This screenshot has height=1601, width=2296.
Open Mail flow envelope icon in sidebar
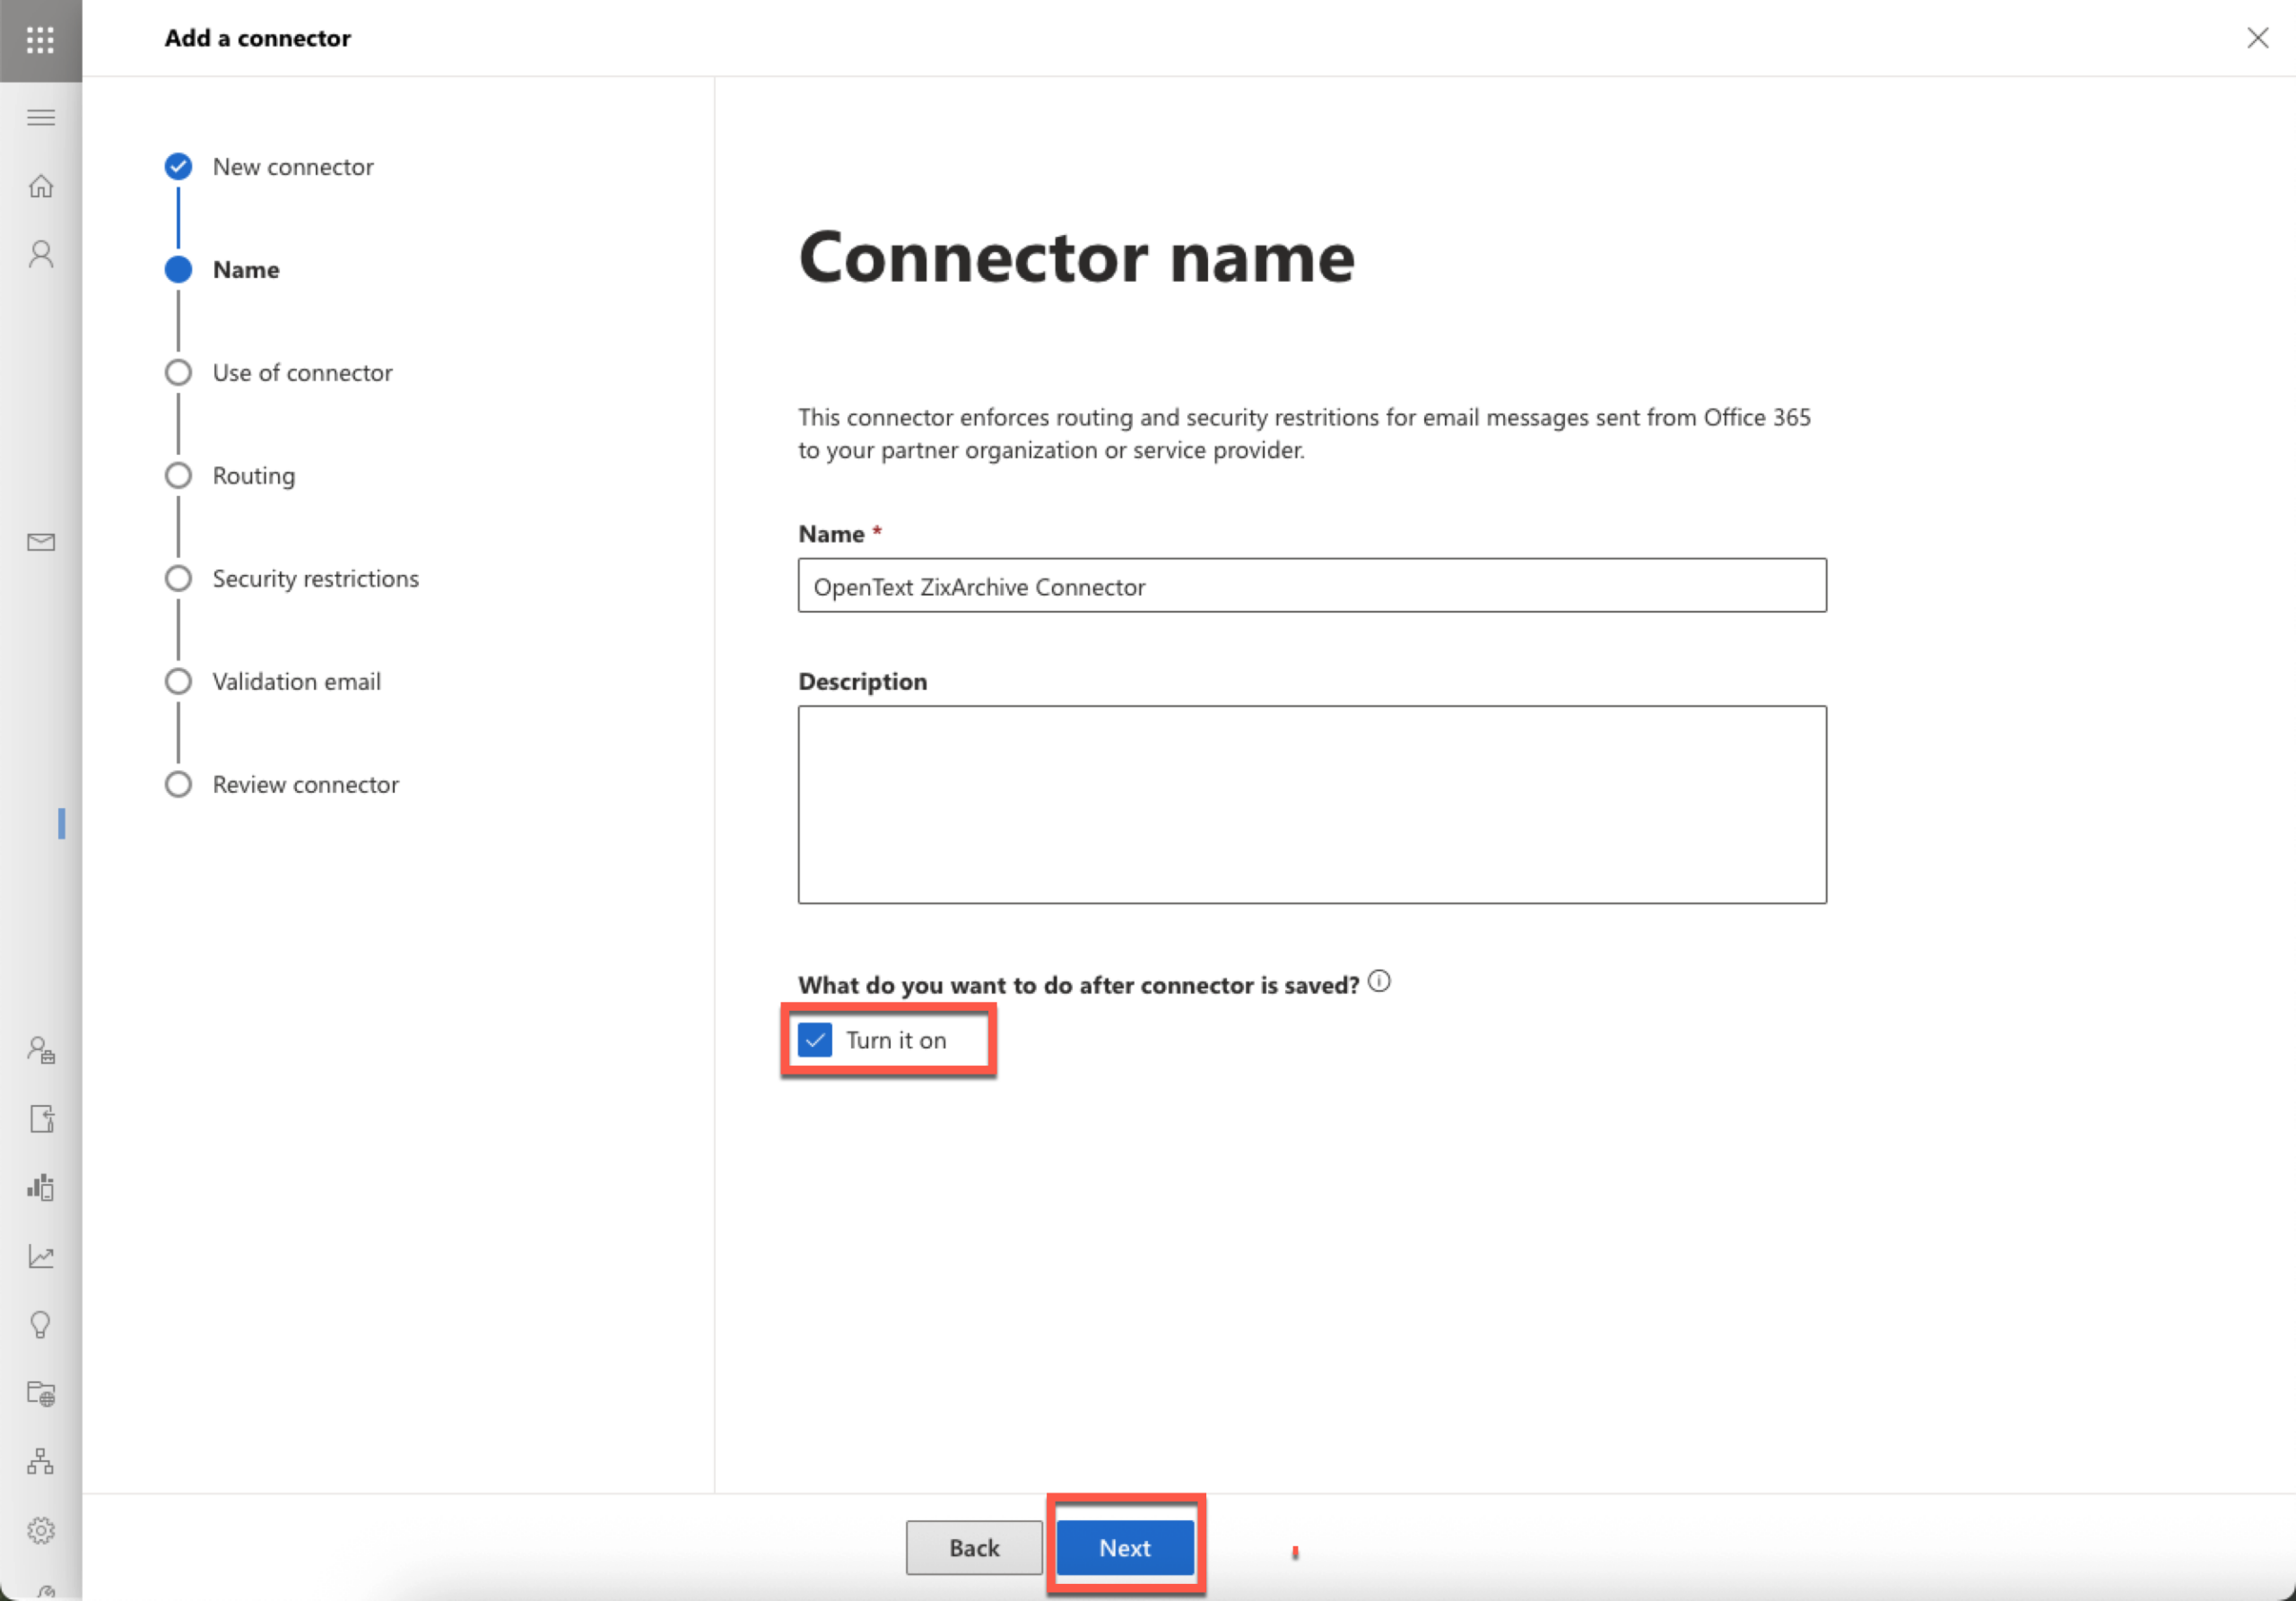(x=41, y=542)
